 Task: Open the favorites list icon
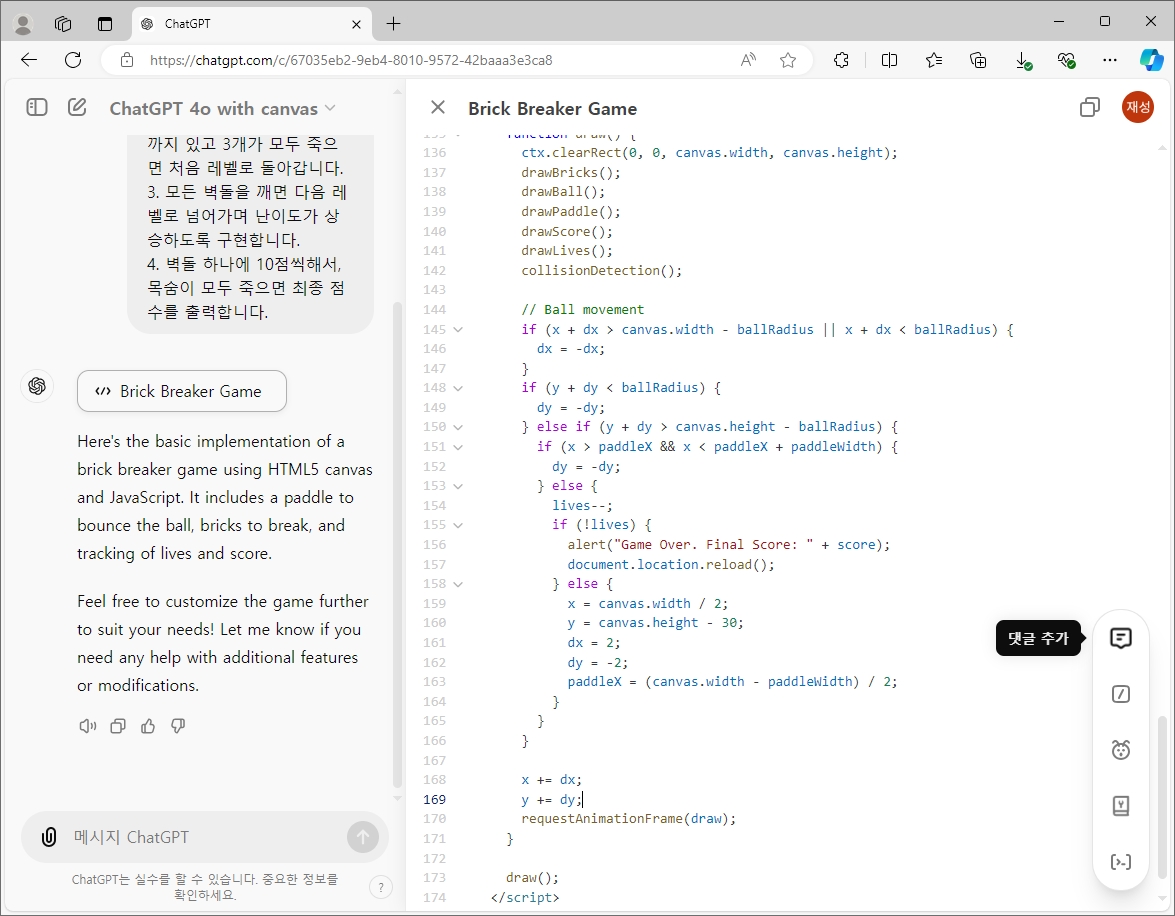click(934, 60)
